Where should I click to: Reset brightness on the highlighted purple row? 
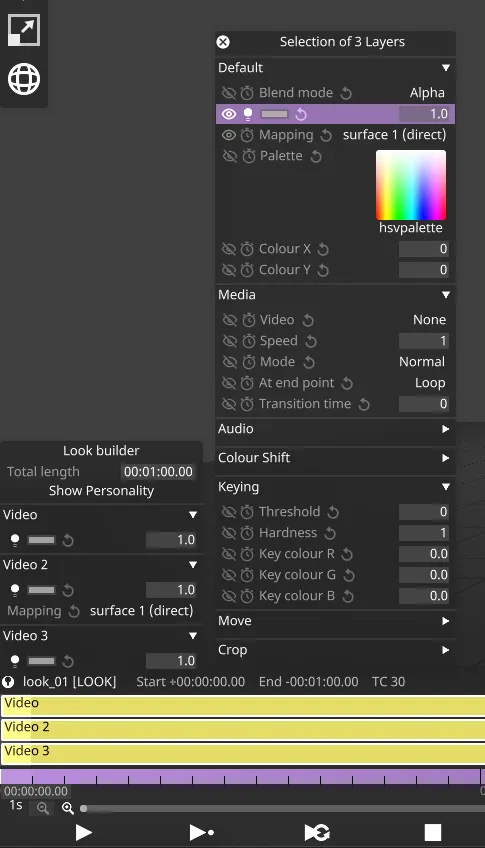pos(301,114)
